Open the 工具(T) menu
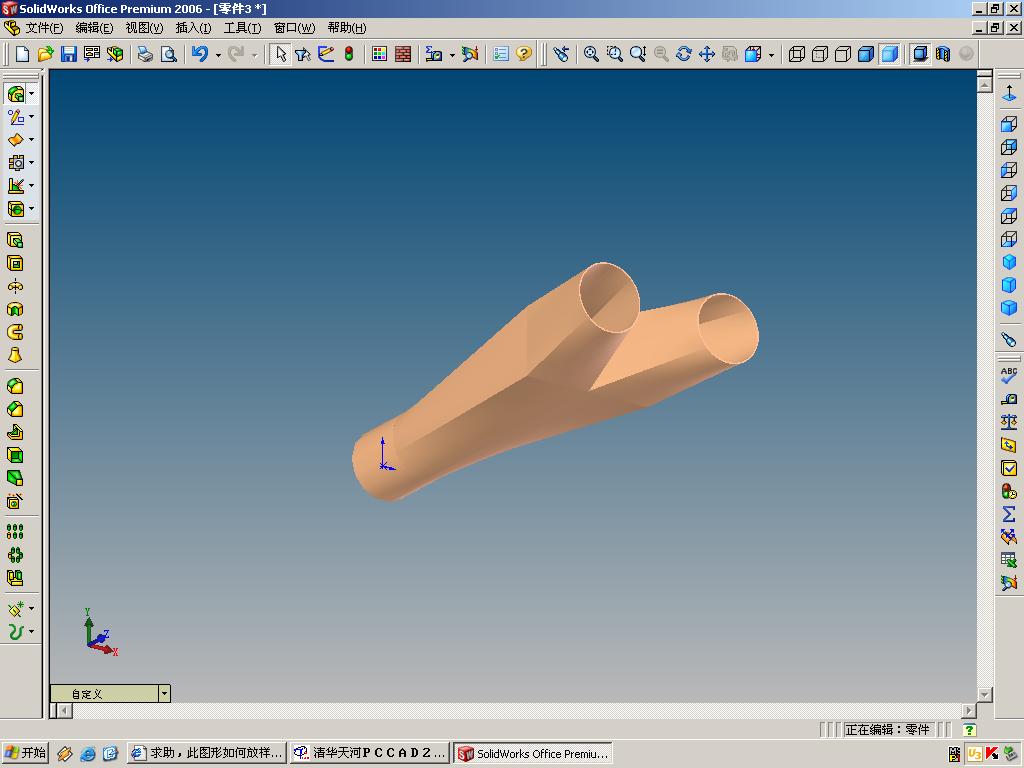 point(242,28)
